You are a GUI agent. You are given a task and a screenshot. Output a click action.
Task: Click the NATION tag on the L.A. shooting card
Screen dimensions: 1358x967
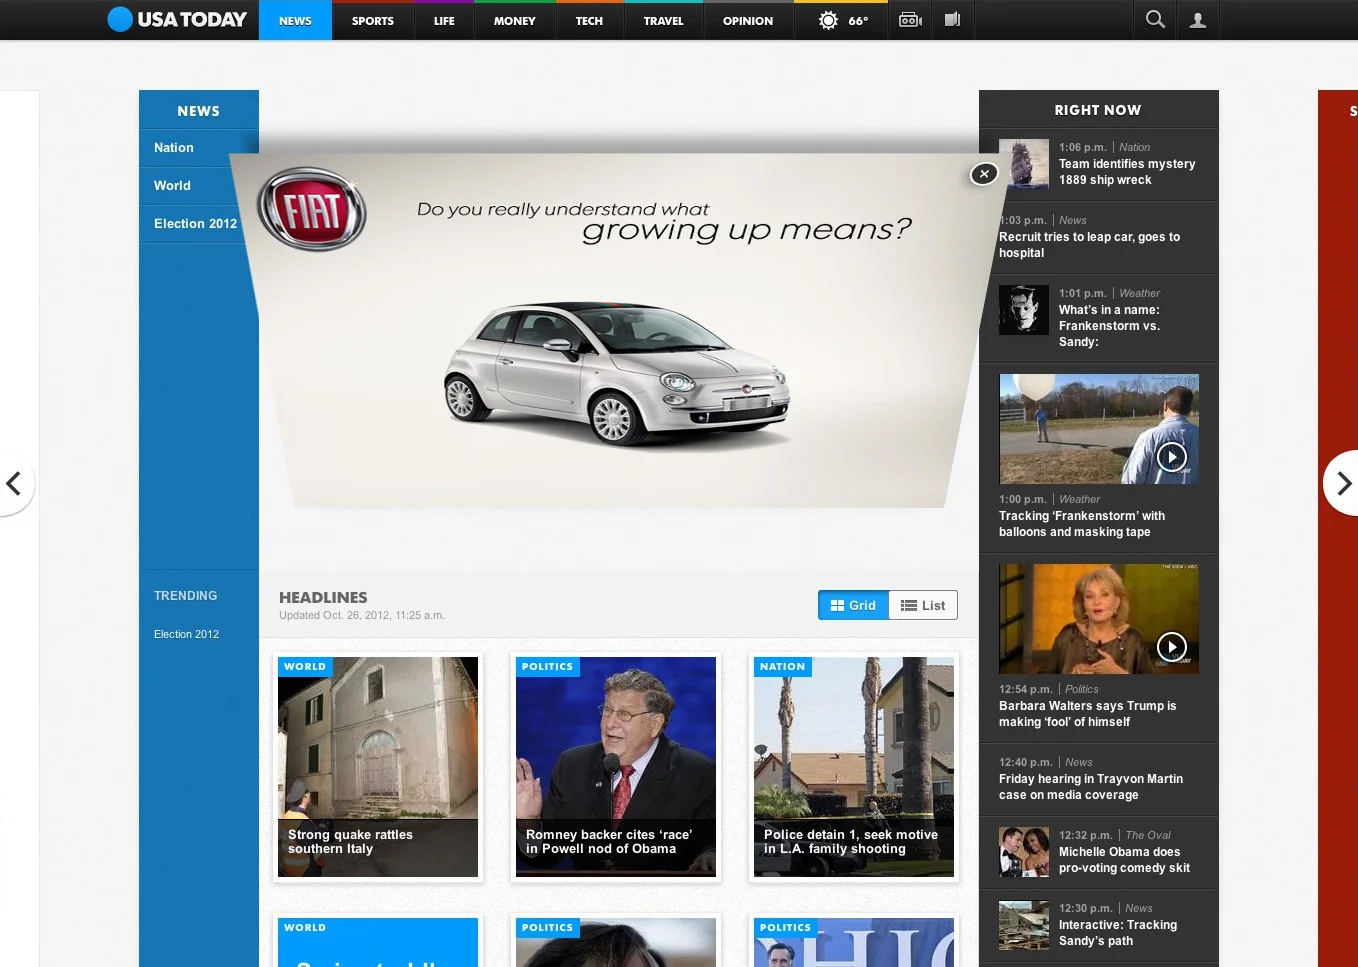(x=782, y=667)
